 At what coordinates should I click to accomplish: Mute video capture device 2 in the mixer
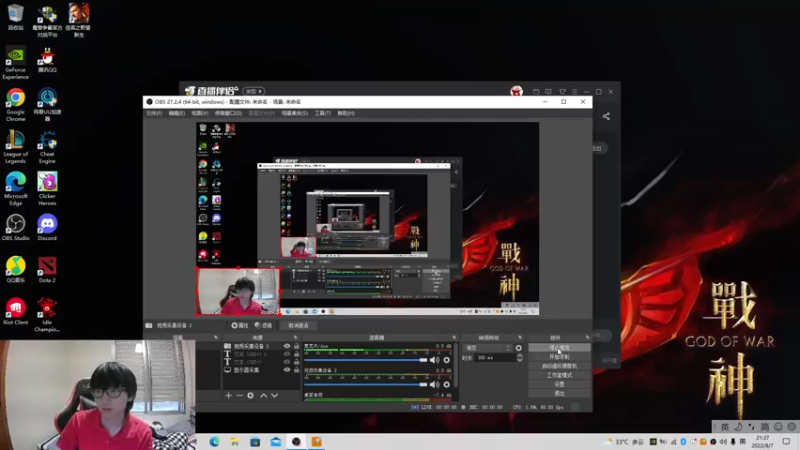[434, 384]
